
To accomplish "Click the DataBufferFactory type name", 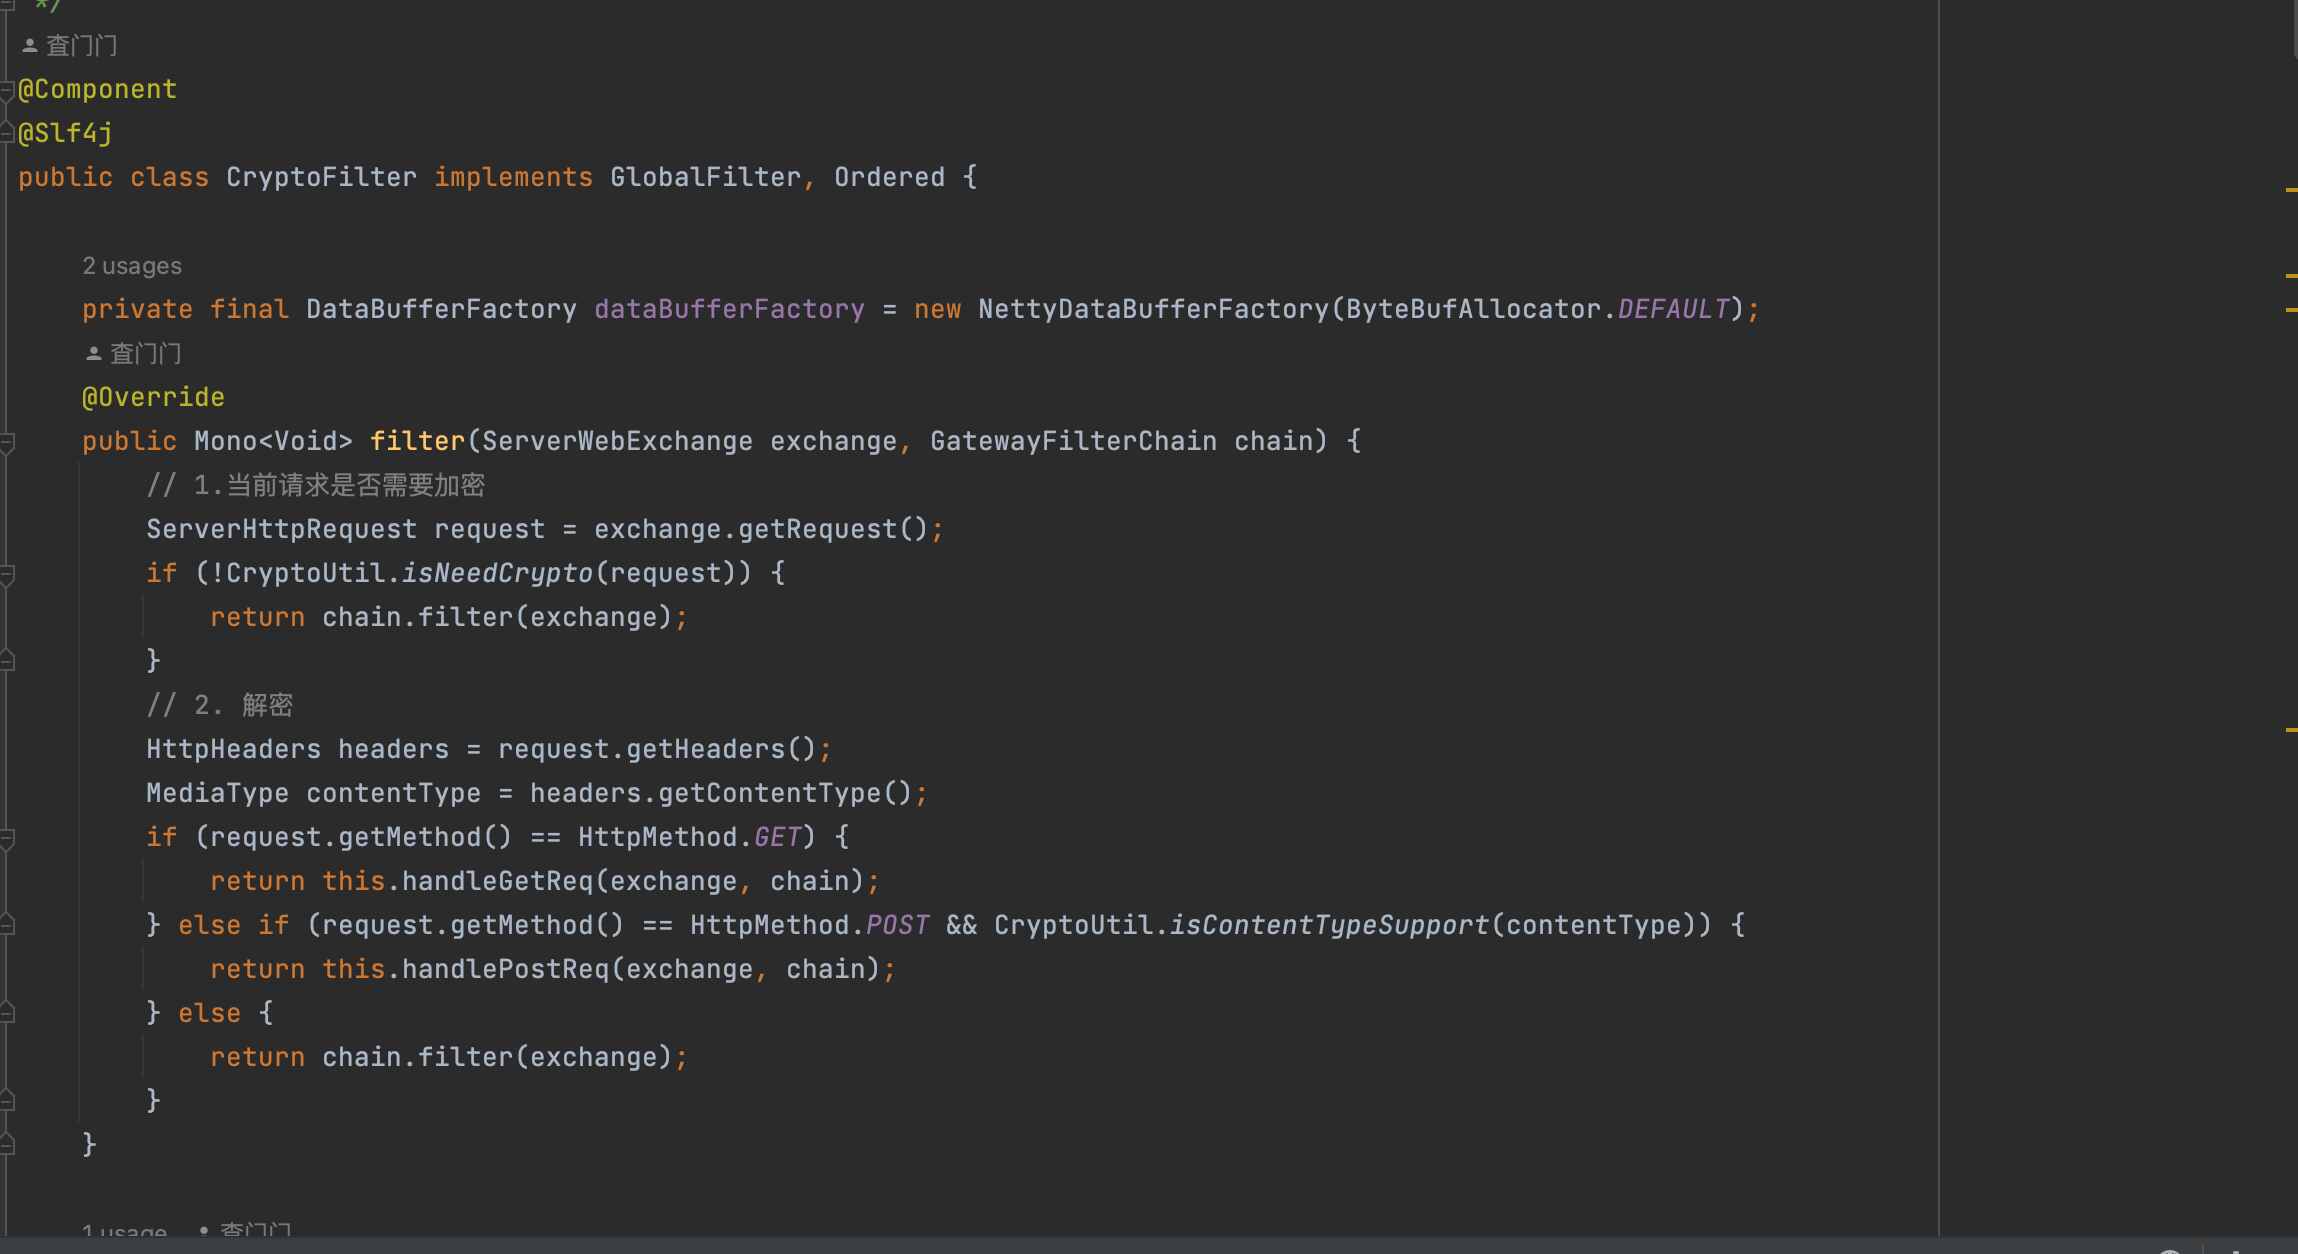I will click(x=441, y=309).
